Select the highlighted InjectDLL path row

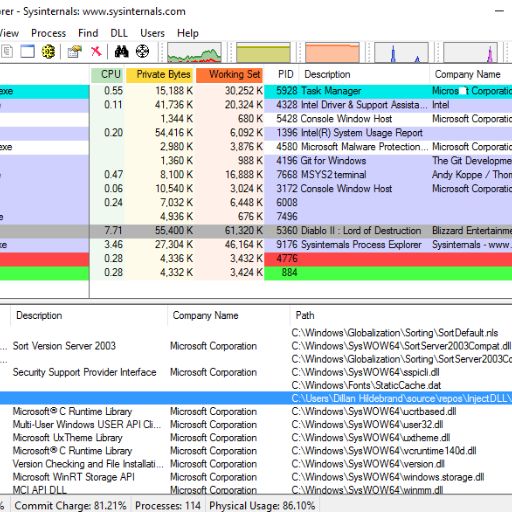(256, 398)
